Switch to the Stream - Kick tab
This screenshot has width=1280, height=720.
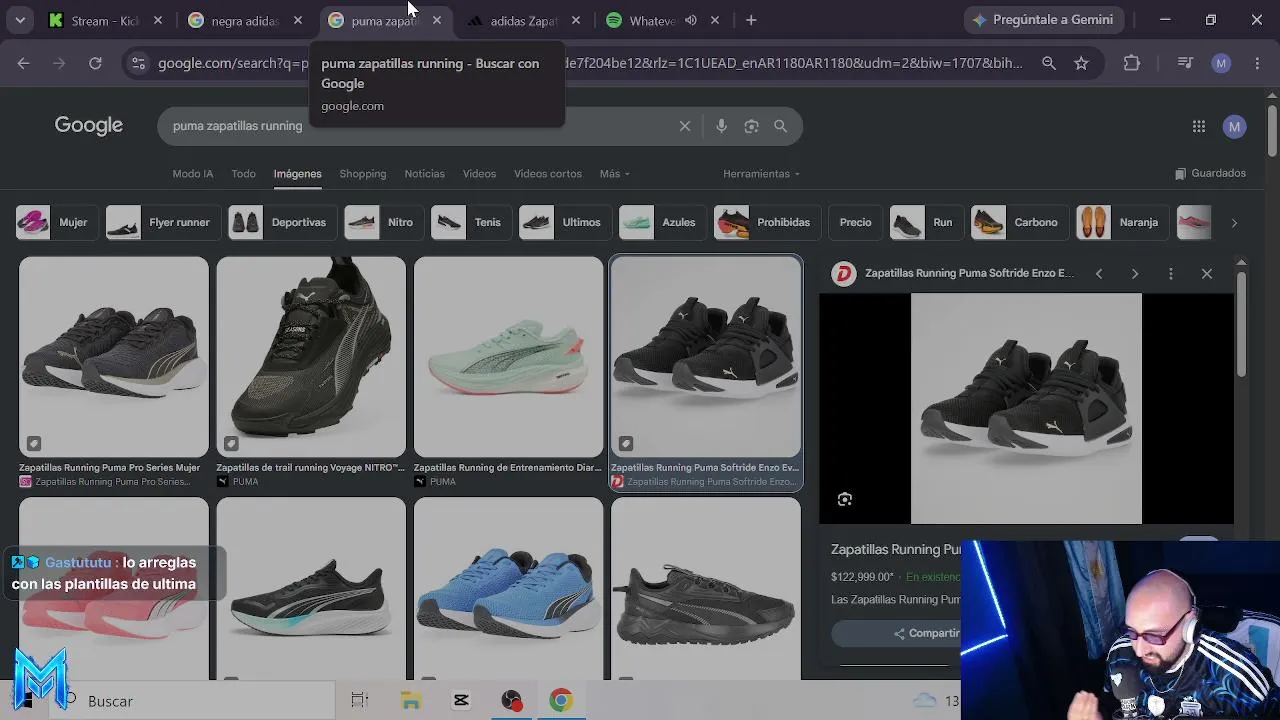[106, 20]
